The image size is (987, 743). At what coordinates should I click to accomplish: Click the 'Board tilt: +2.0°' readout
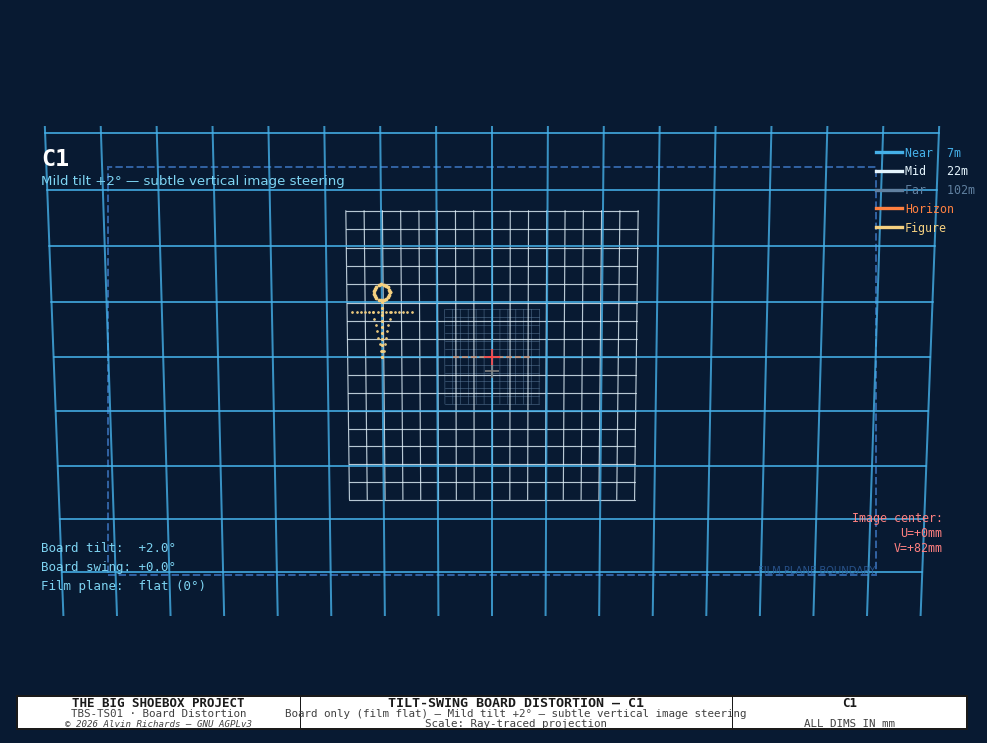pyautogui.click(x=108, y=548)
